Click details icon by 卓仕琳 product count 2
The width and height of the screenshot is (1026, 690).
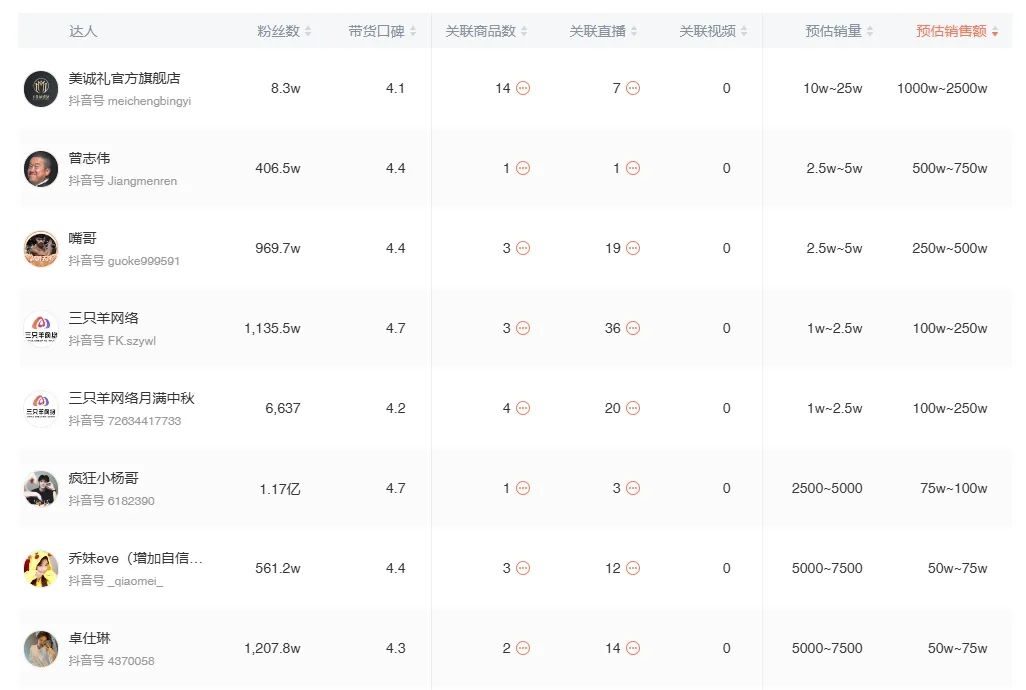pyautogui.click(x=522, y=648)
